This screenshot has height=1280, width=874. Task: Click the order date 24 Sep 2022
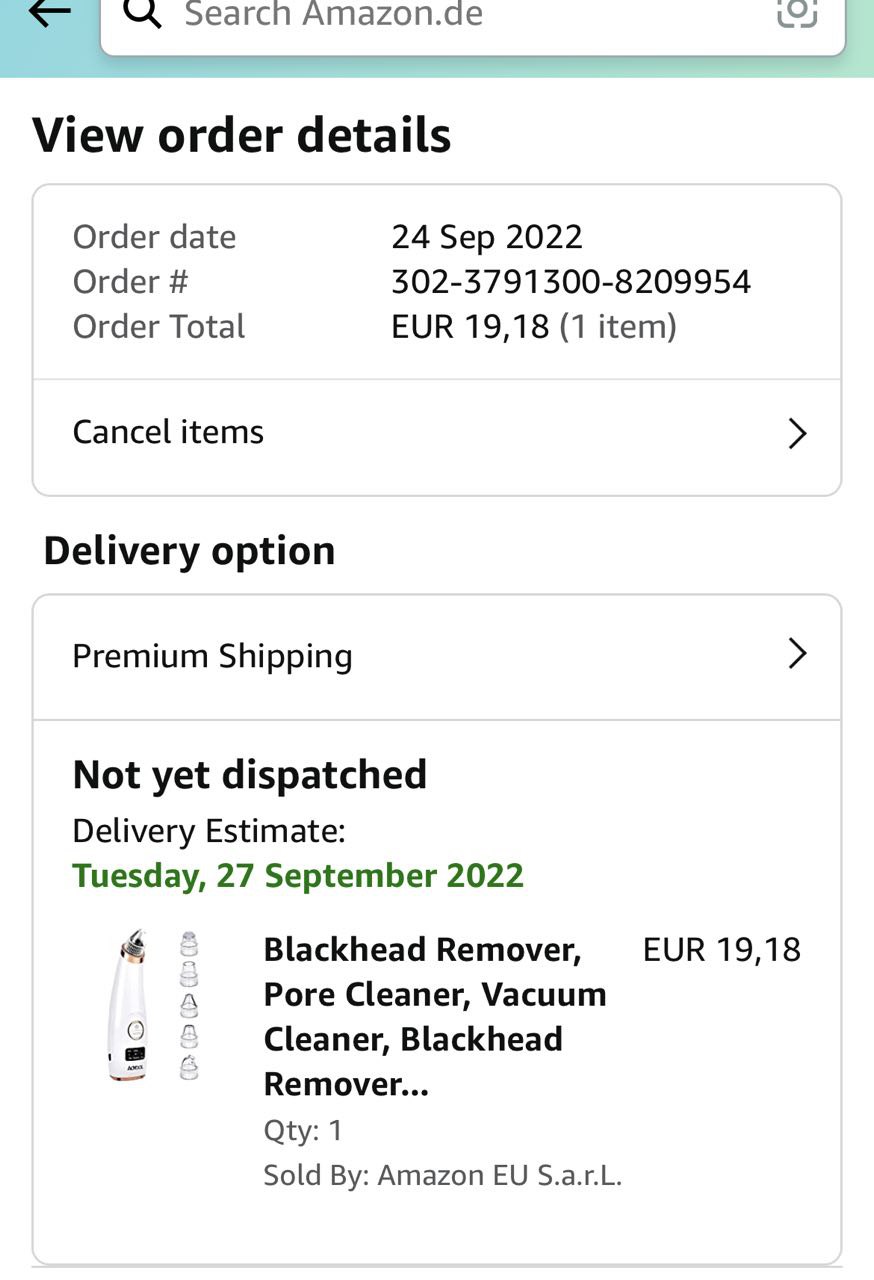(x=486, y=237)
